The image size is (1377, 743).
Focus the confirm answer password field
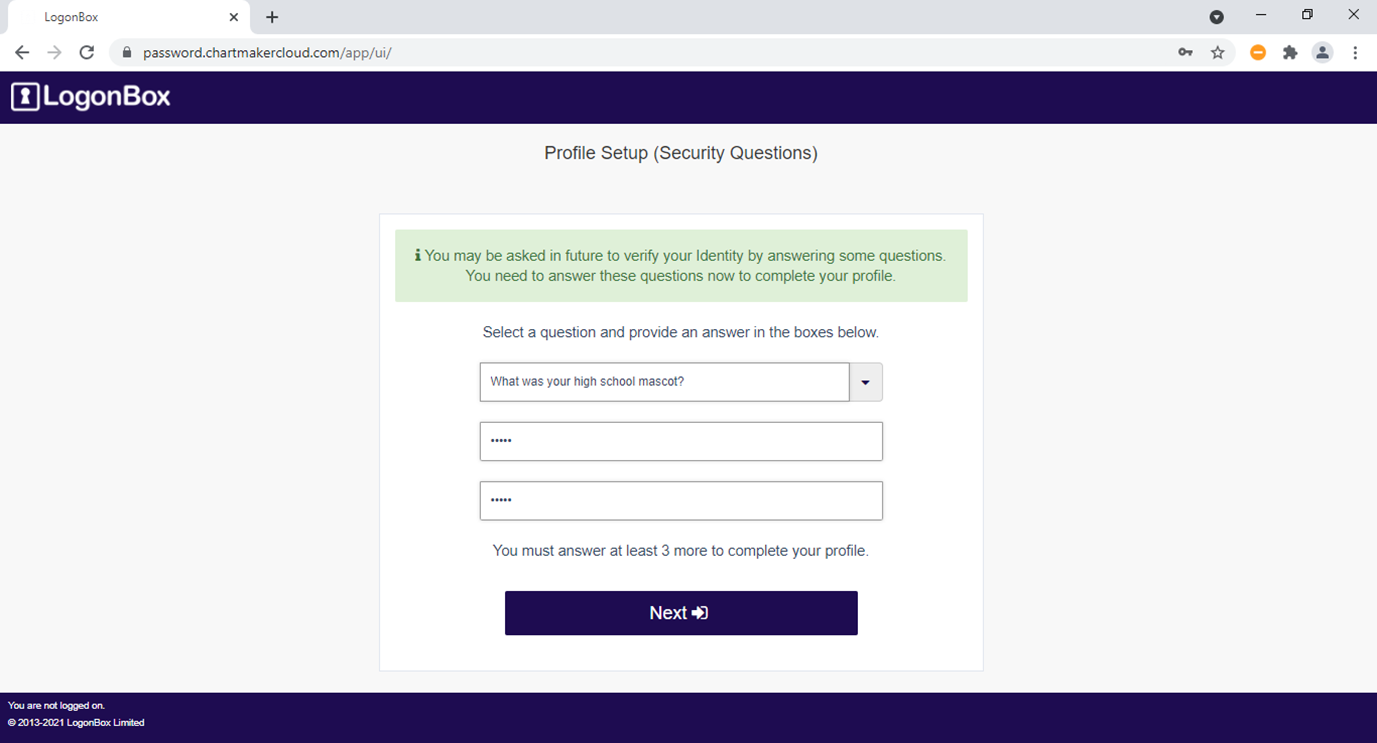coord(681,501)
